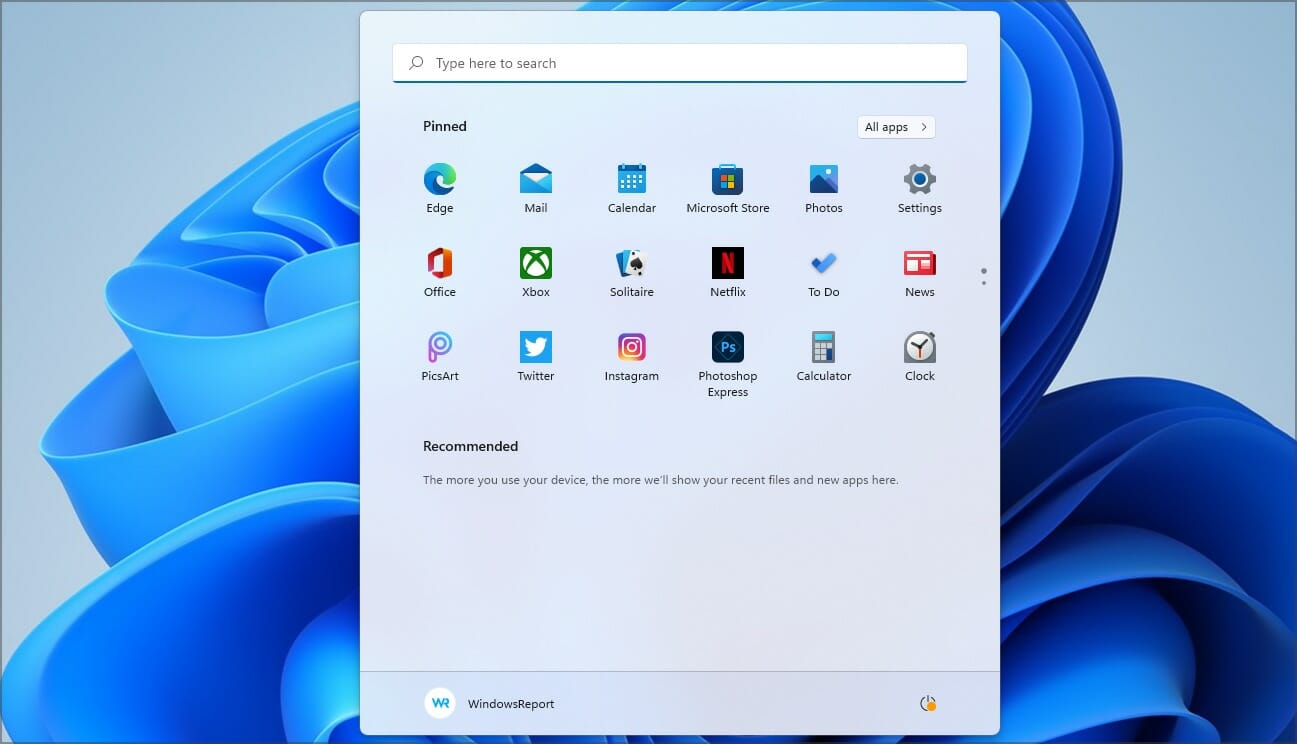Start the Solitaire game
Screen dimensions: 1297x744
coord(632,273)
